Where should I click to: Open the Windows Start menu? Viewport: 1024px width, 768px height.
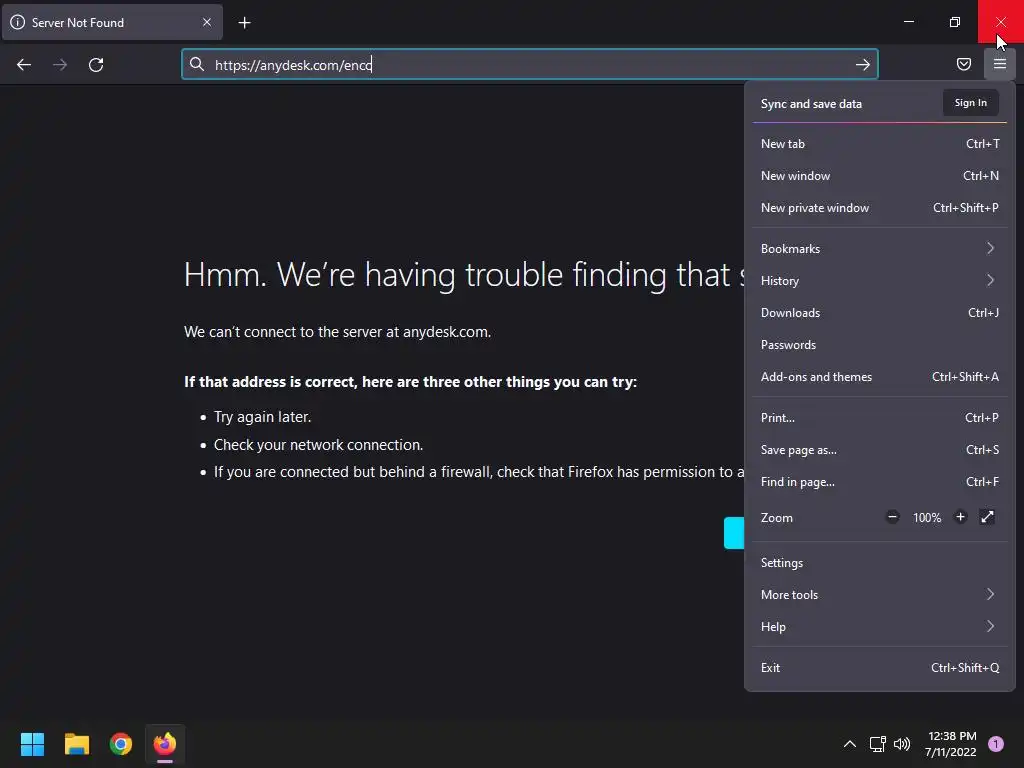tap(32, 744)
